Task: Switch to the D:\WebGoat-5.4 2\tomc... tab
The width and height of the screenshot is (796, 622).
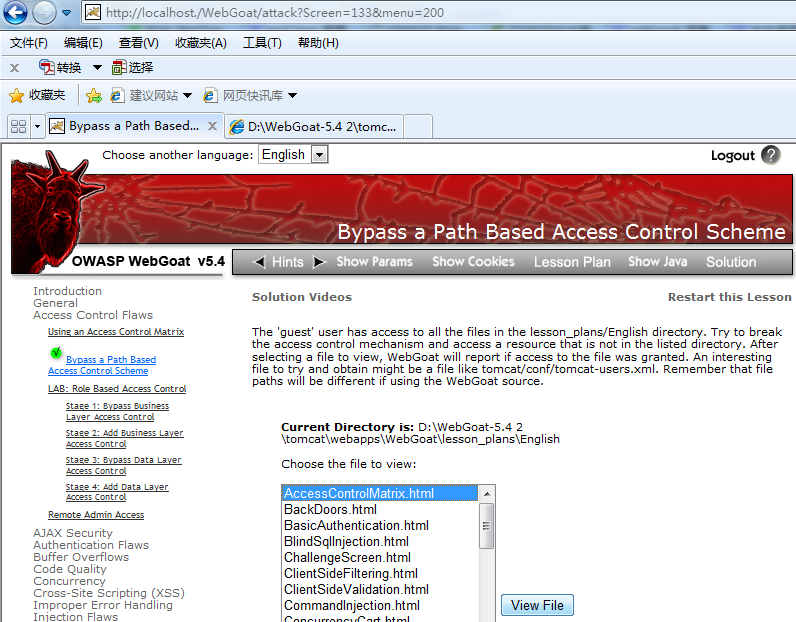Action: click(x=314, y=126)
